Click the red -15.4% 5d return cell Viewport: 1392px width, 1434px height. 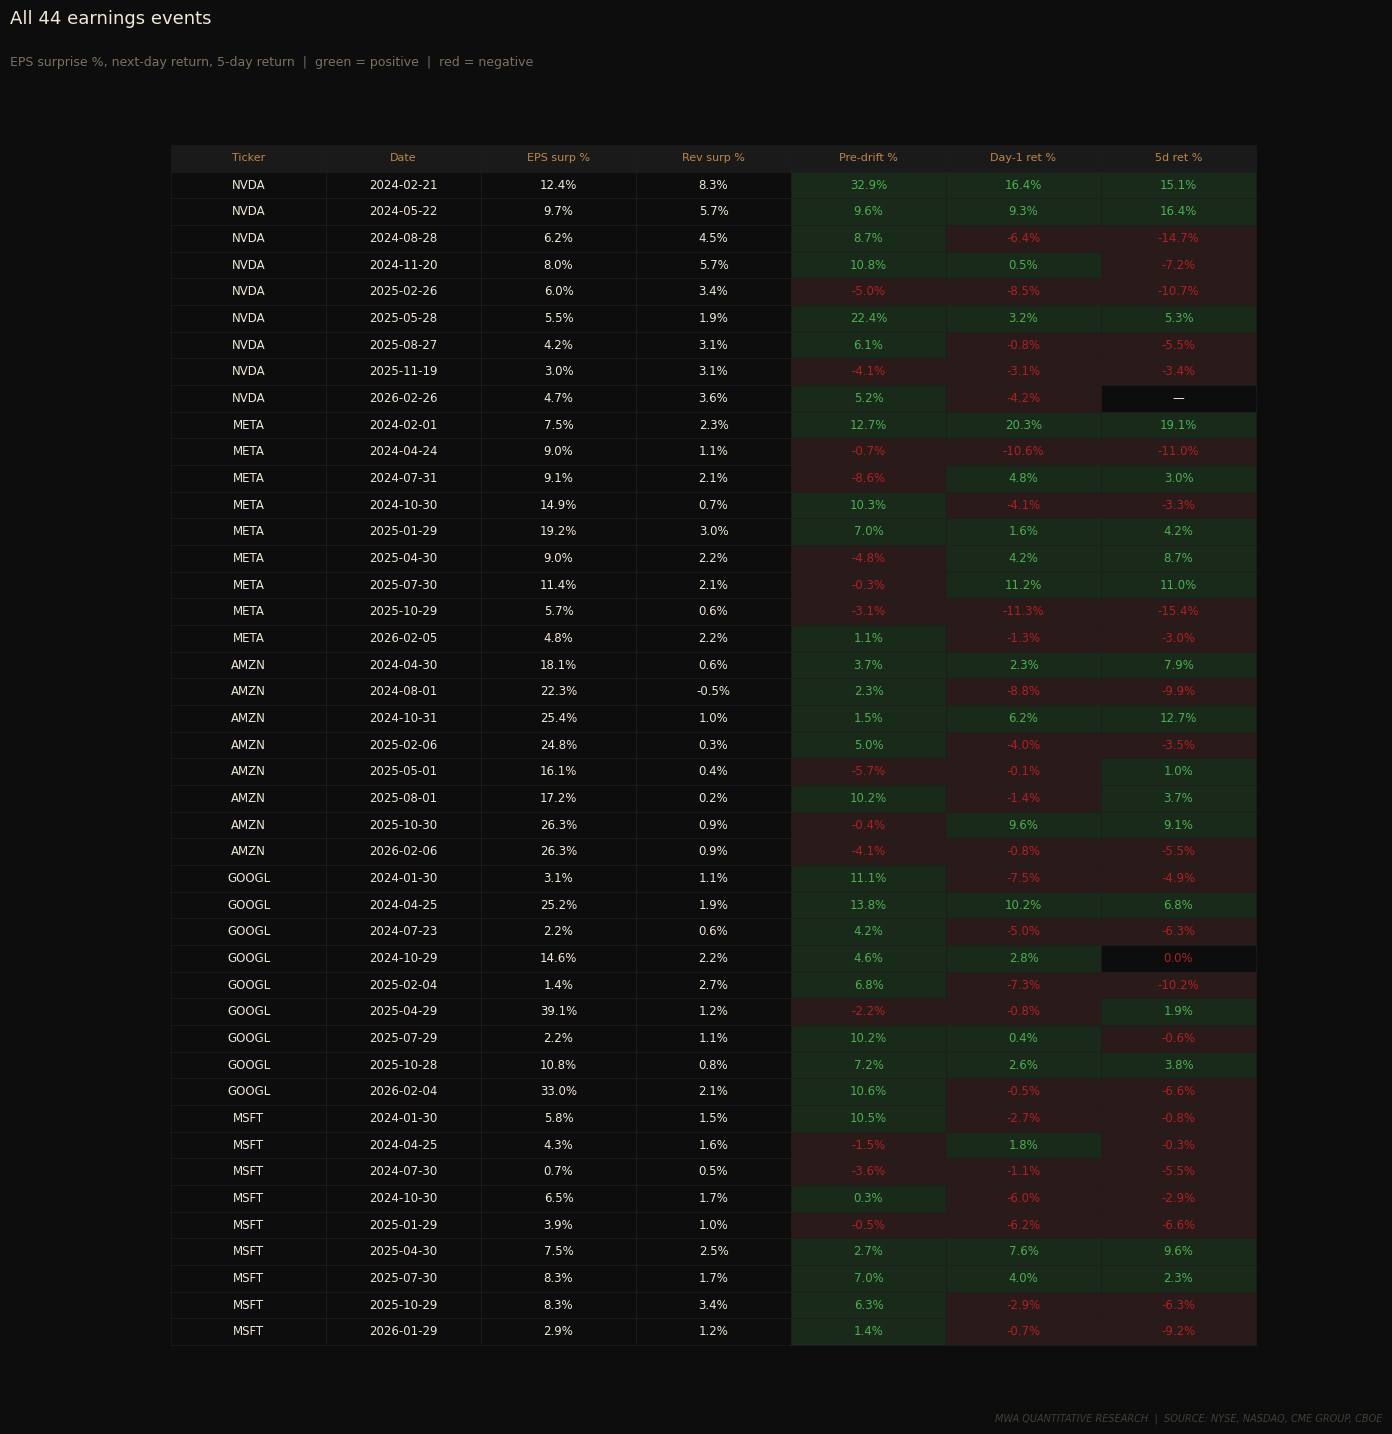click(x=1178, y=612)
